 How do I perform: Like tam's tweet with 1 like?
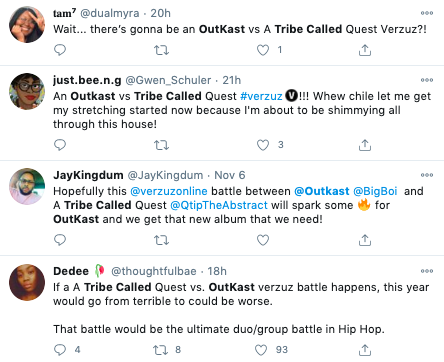[x=263, y=50]
